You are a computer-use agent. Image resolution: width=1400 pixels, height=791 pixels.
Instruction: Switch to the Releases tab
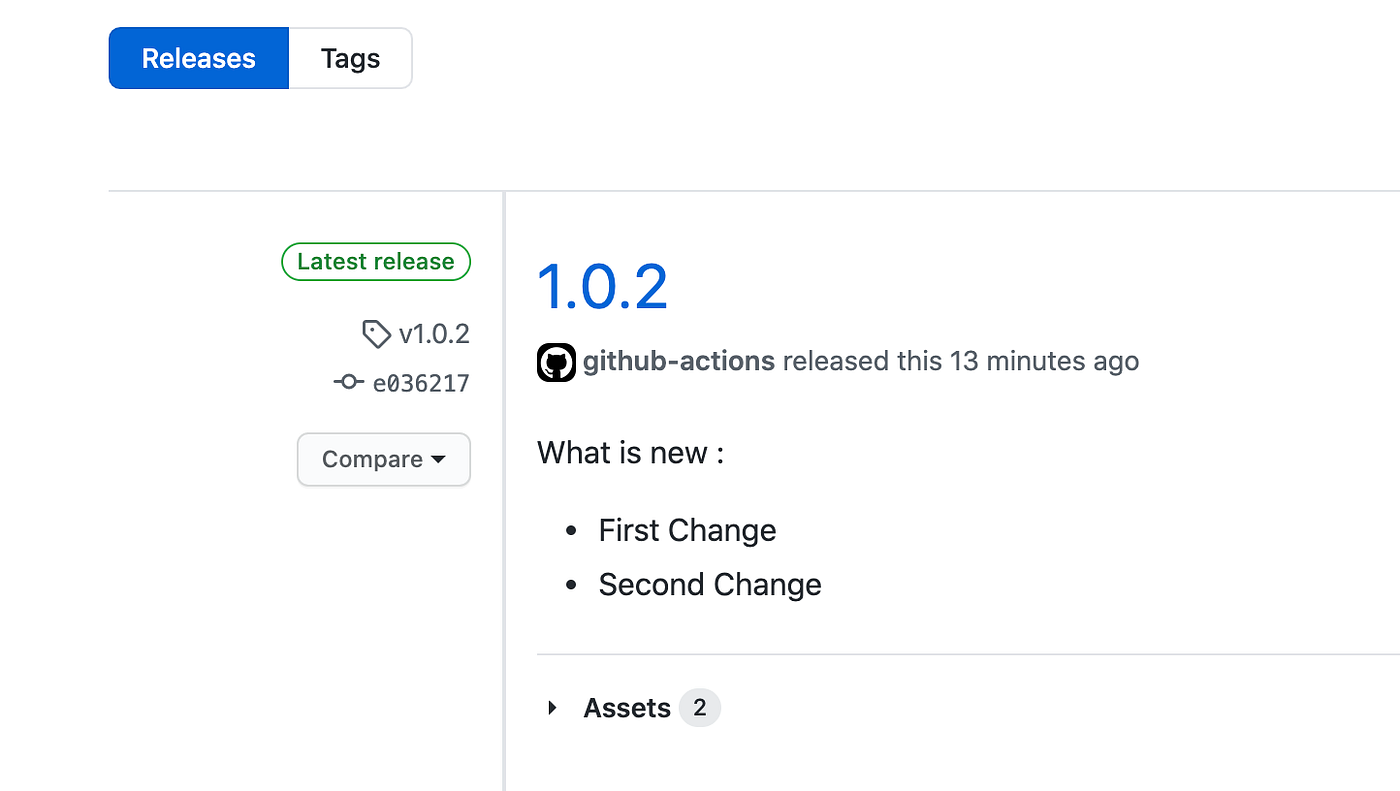[x=198, y=58]
